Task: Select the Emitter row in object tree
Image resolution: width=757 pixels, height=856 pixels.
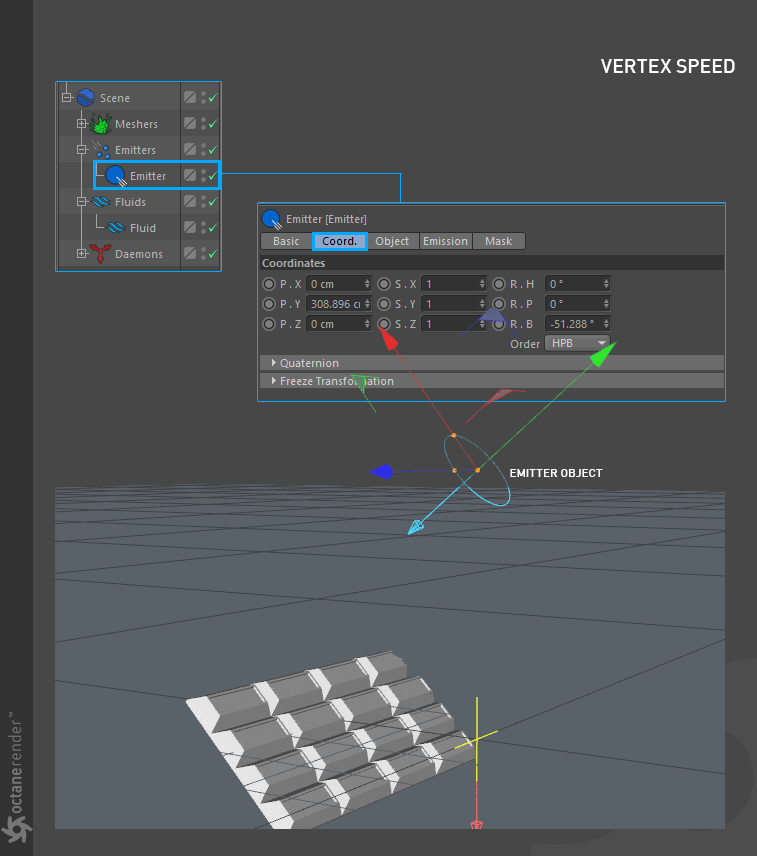Action: click(x=157, y=176)
